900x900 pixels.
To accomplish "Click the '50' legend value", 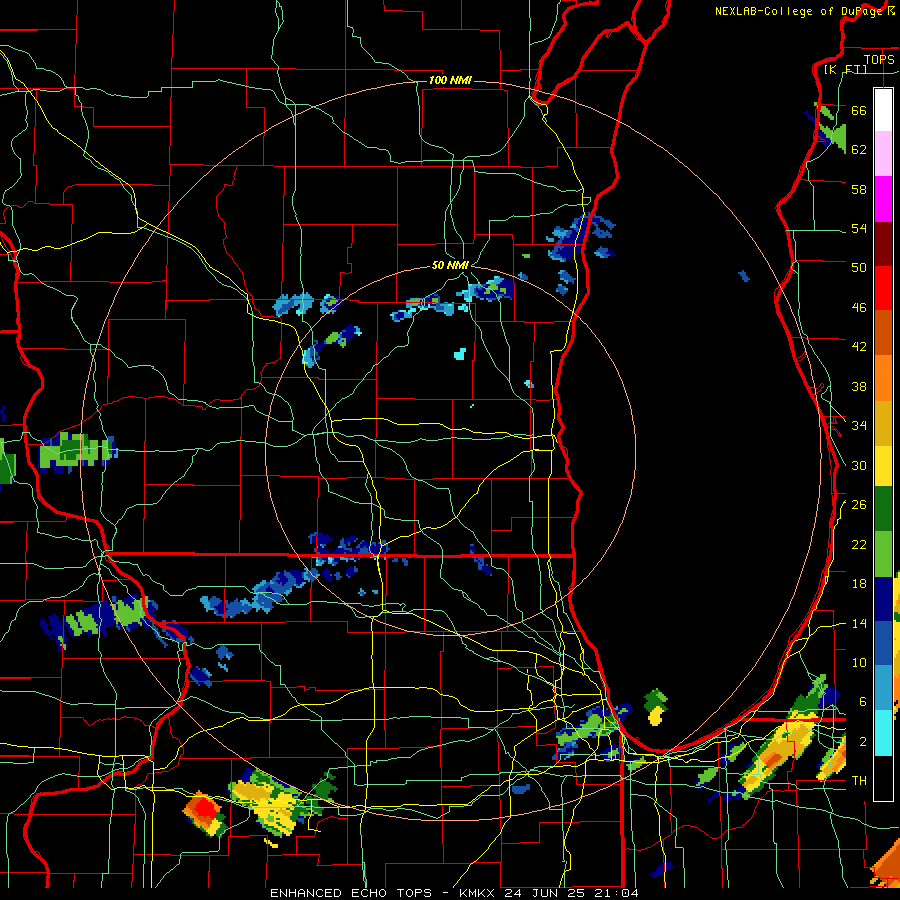I will click(859, 267).
